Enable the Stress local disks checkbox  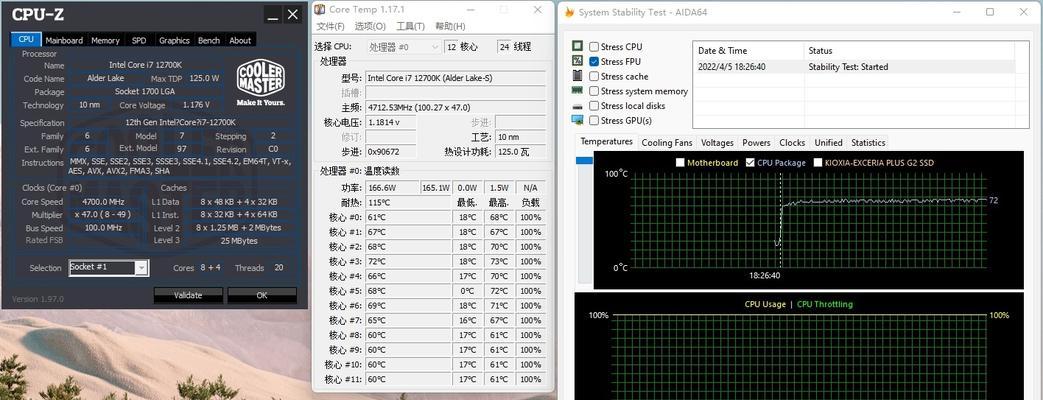pyautogui.click(x=594, y=106)
